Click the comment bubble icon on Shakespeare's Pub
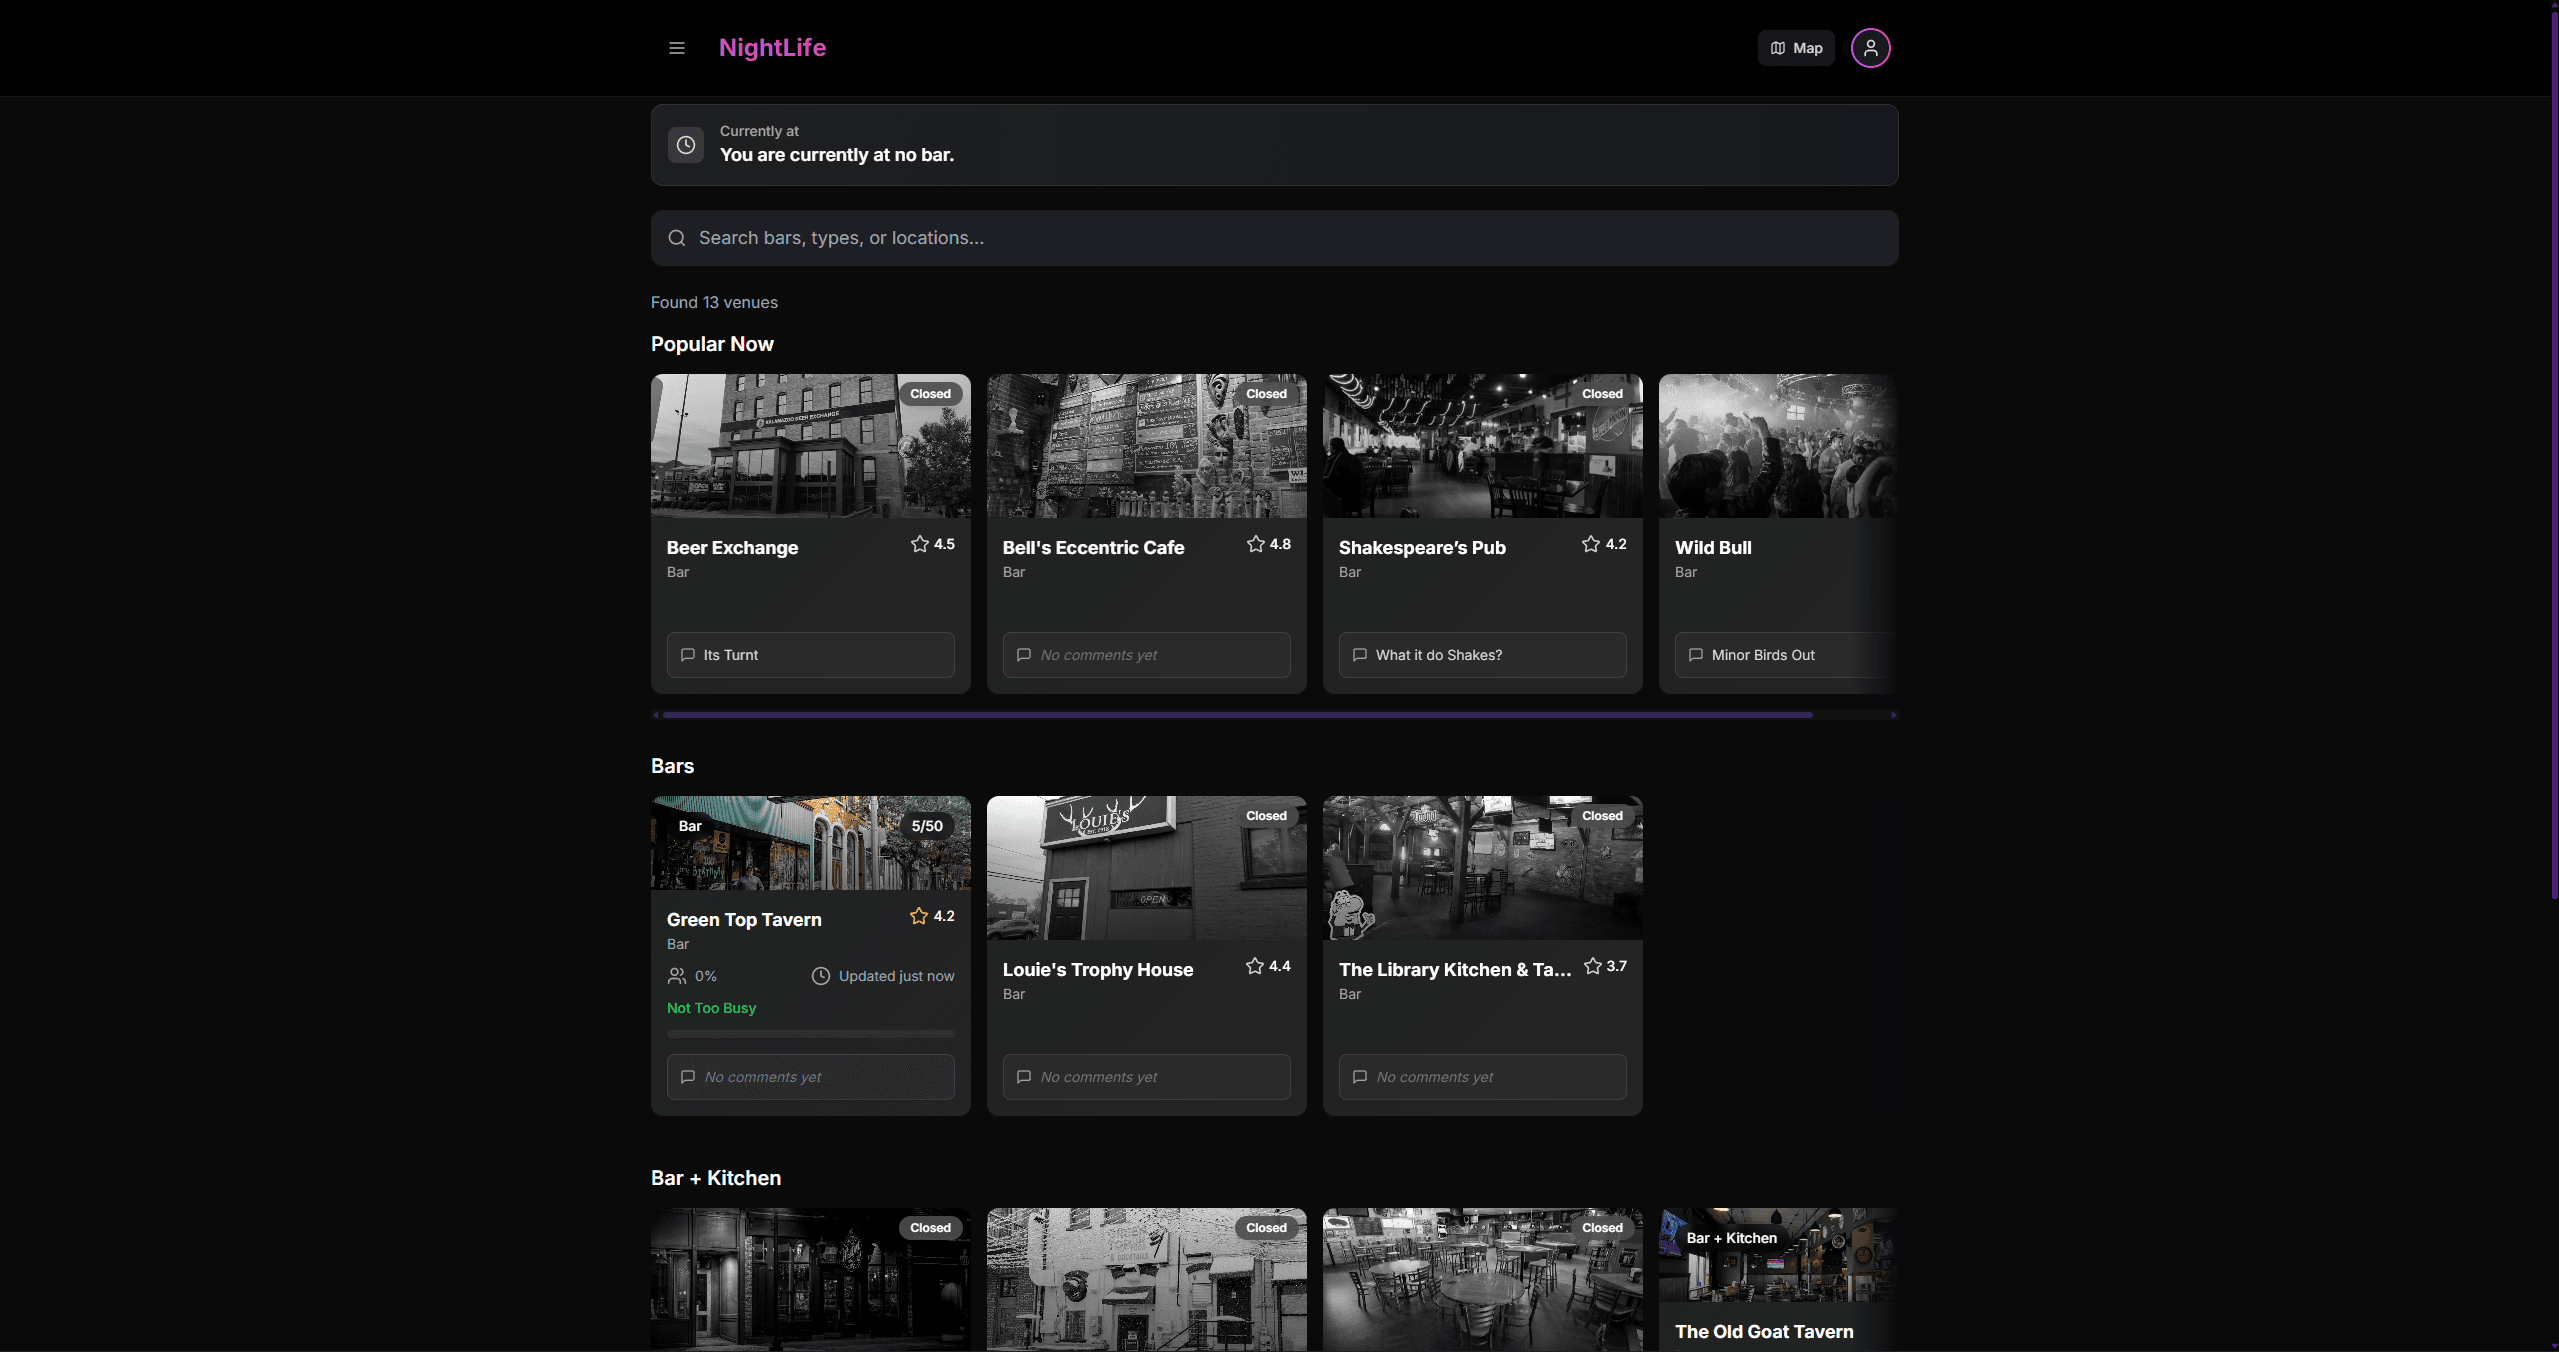 (1360, 655)
